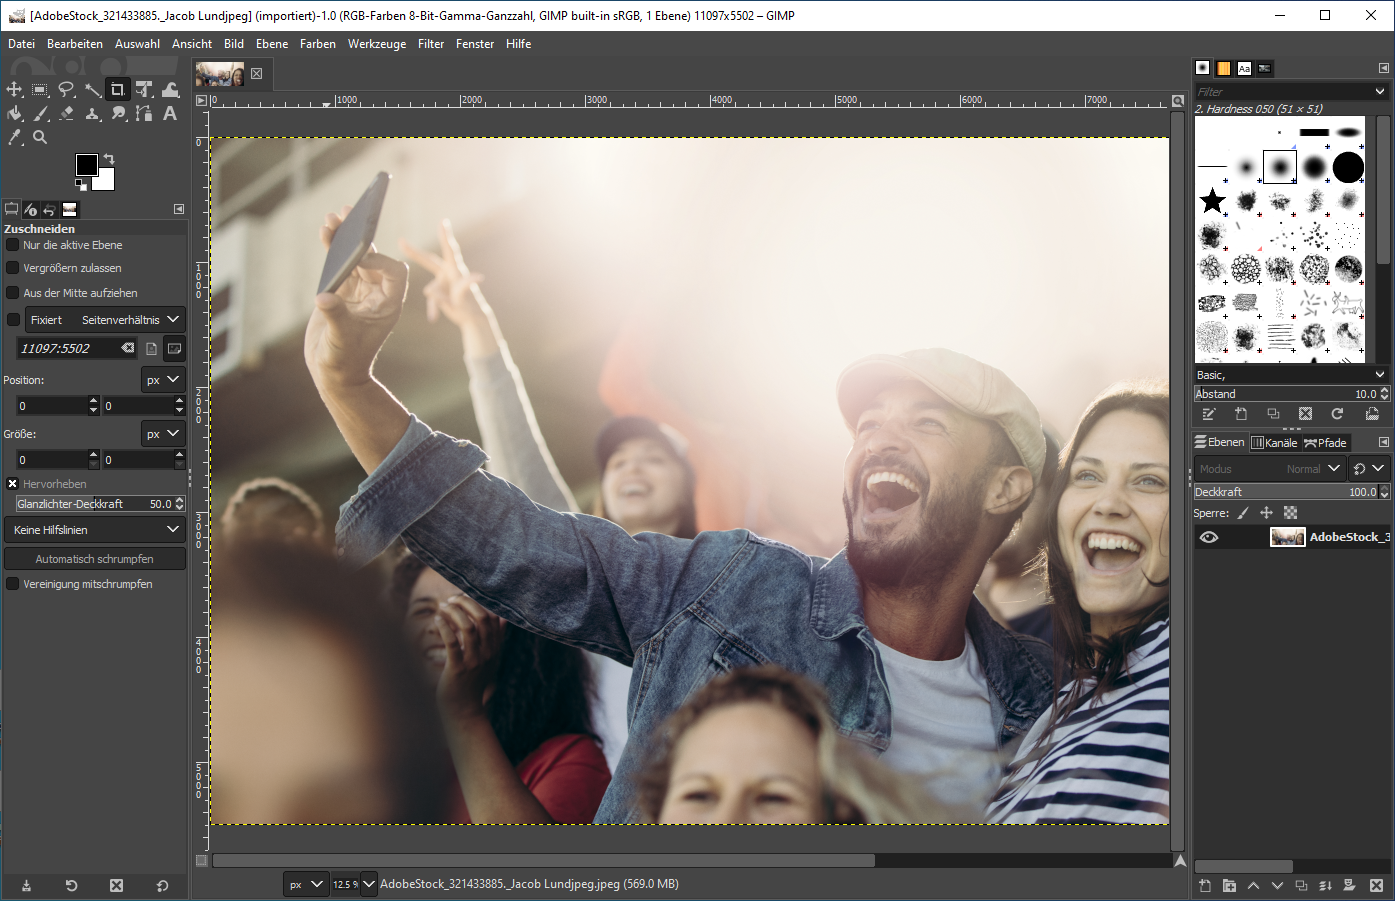Open the Filter menu
Image resolution: width=1395 pixels, height=901 pixels.
(x=431, y=44)
